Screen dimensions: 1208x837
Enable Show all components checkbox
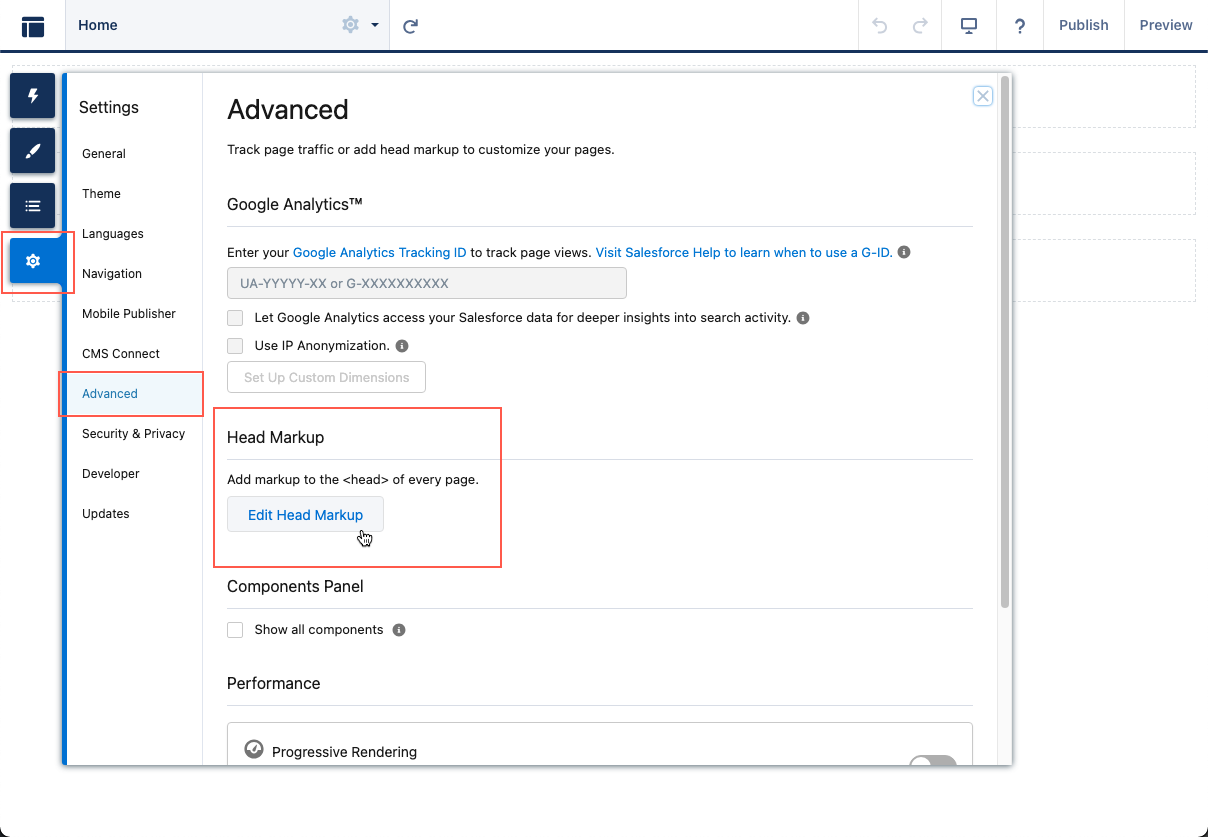pos(236,630)
